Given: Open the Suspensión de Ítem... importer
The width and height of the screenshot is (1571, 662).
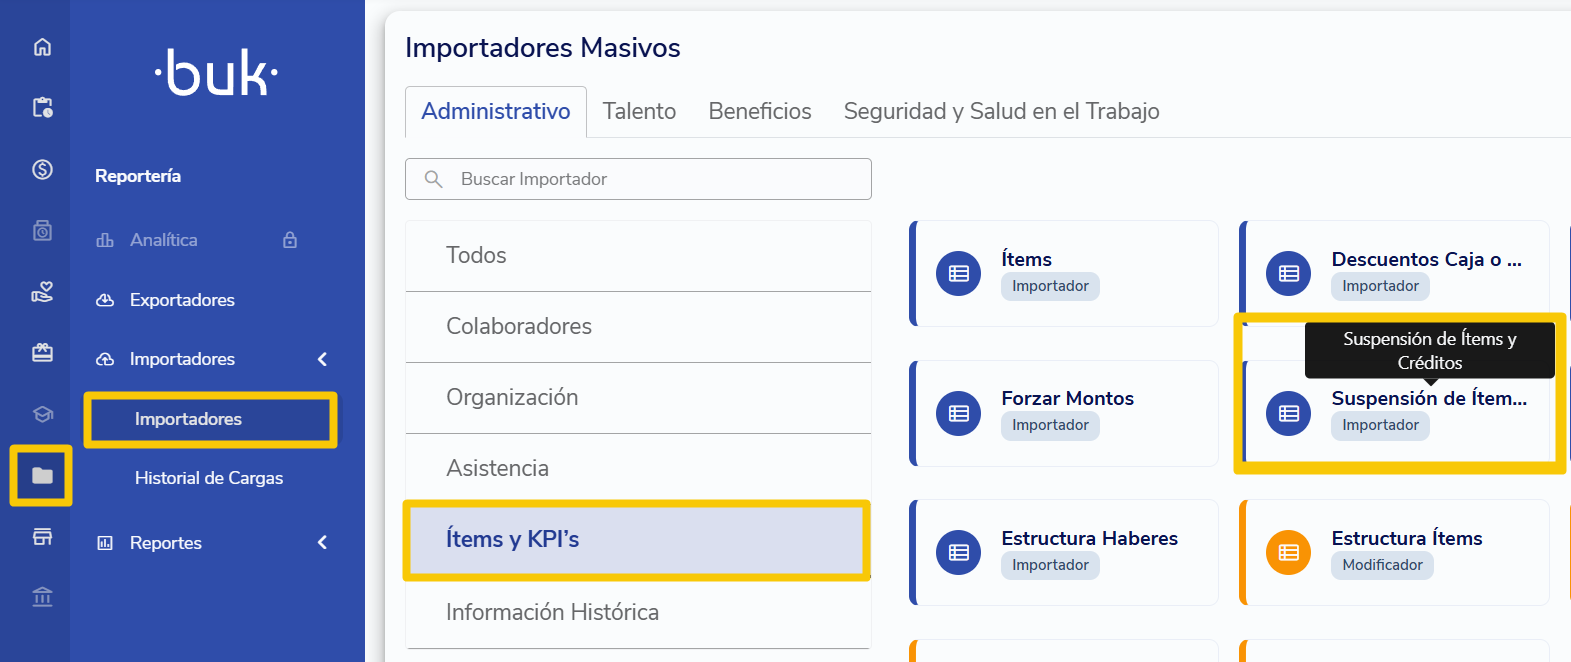Looking at the screenshot, I should click(x=1429, y=398).
